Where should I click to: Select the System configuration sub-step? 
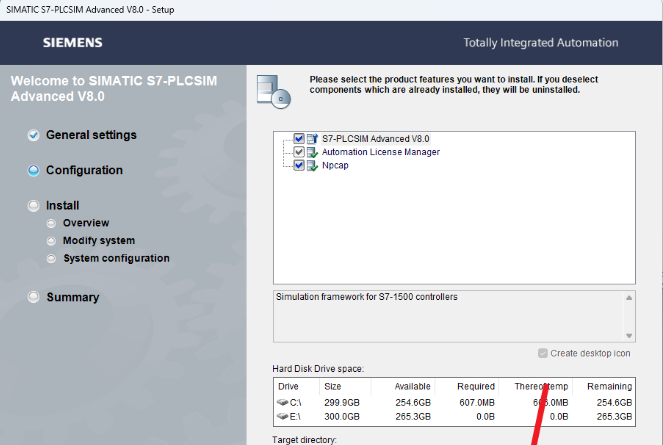click(116, 259)
